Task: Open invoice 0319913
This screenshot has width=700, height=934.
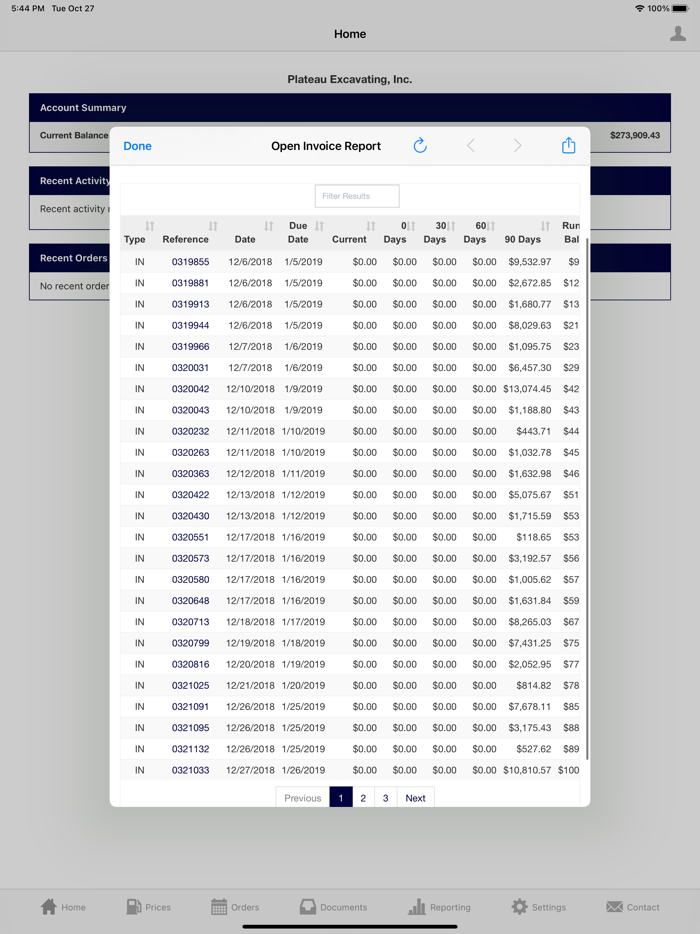Action: [x=191, y=304]
